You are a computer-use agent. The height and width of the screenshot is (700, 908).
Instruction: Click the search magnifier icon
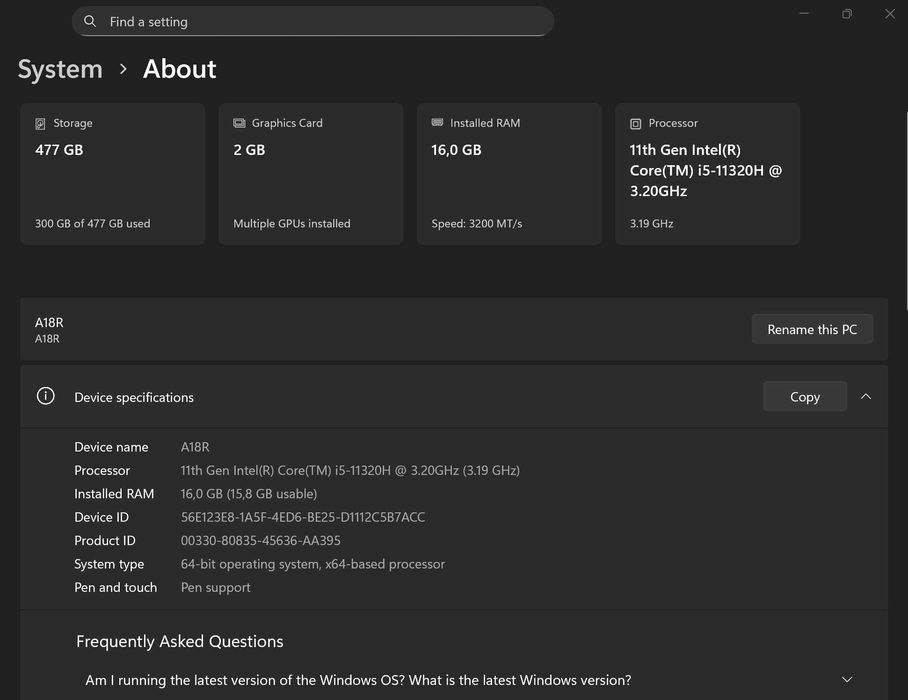point(90,21)
